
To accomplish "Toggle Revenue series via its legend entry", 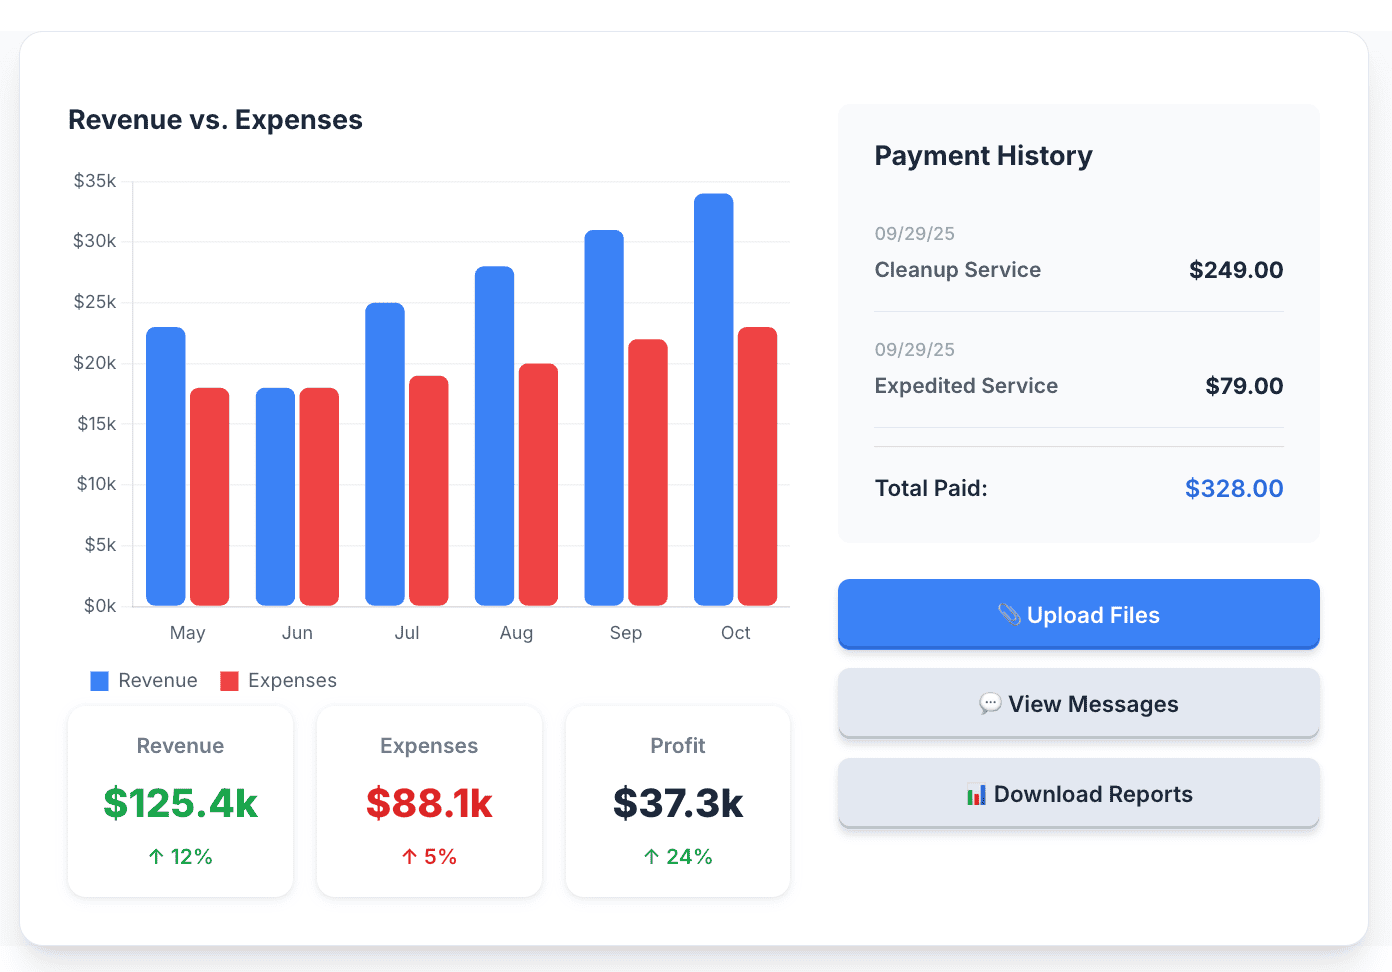I will tap(143, 680).
